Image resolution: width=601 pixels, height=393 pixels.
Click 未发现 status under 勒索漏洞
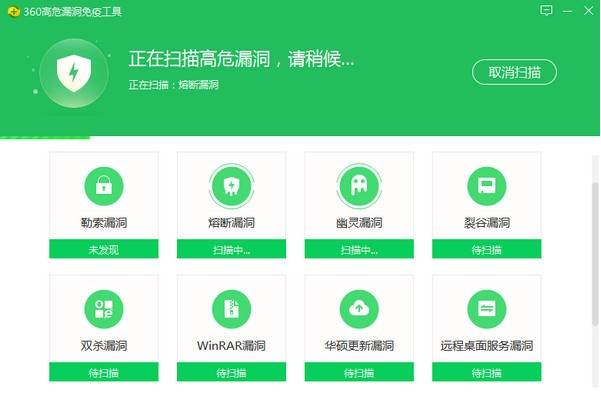103,249
